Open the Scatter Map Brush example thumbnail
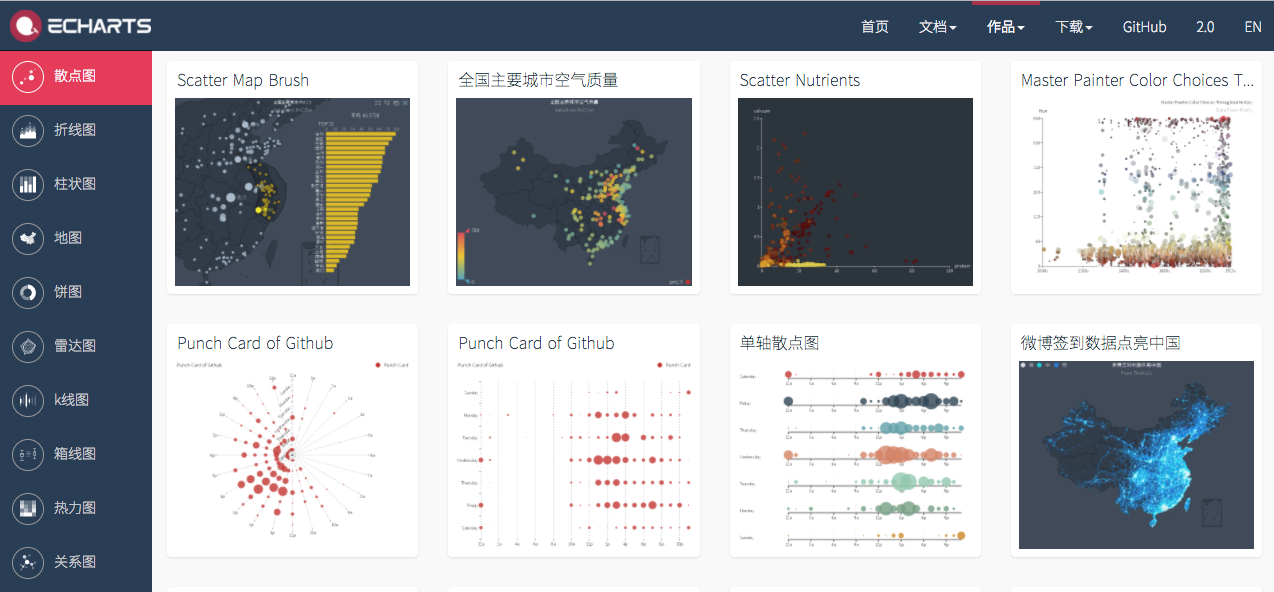Screen dimensions: 1274x592 point(292,192)
